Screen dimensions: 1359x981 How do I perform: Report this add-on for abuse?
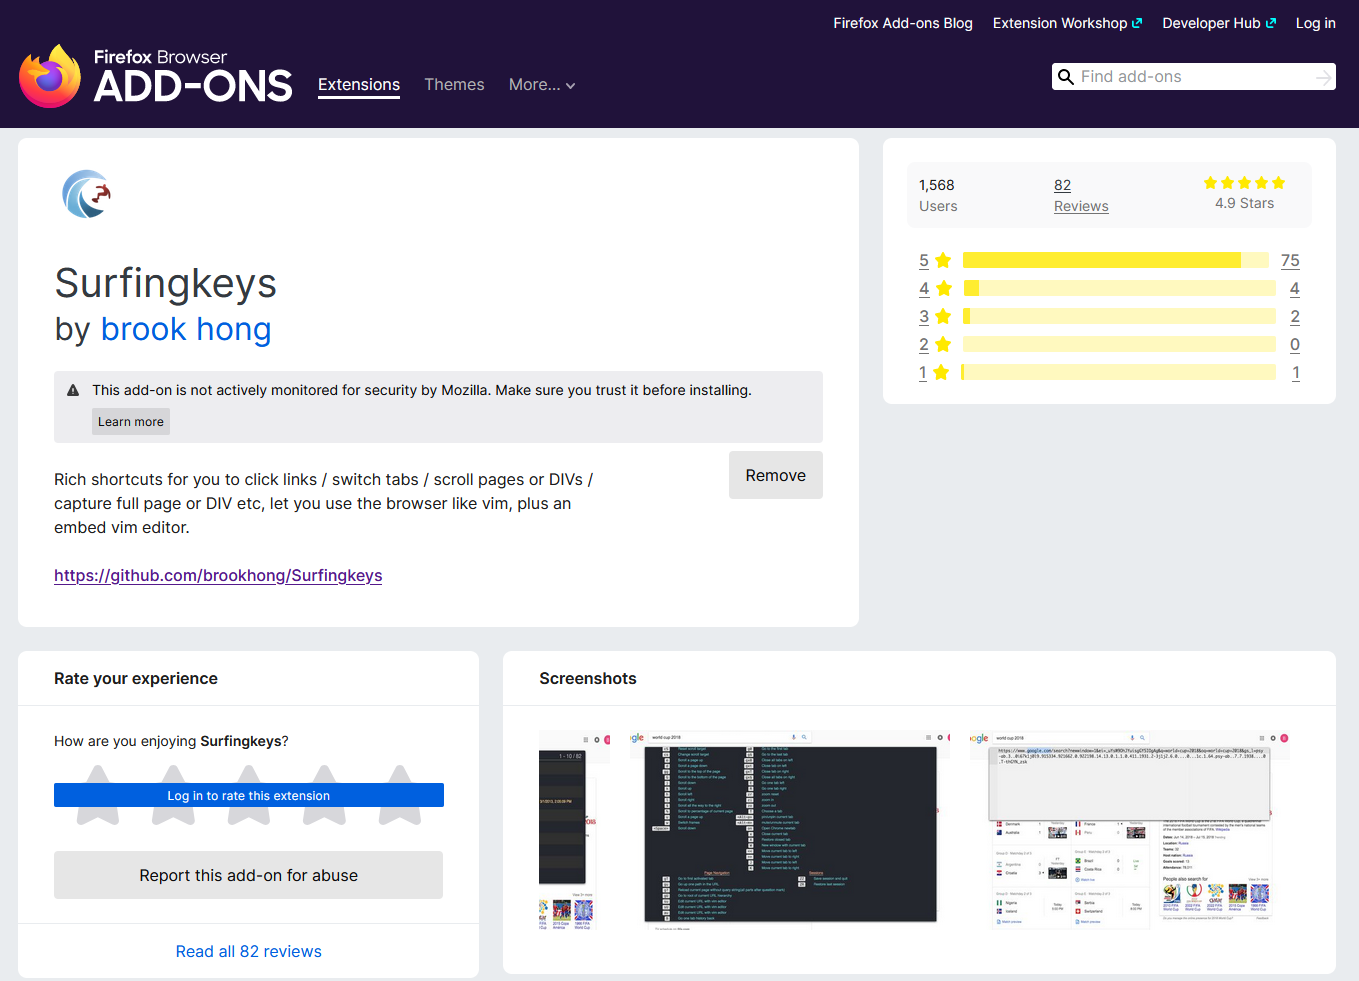(249, 875)
